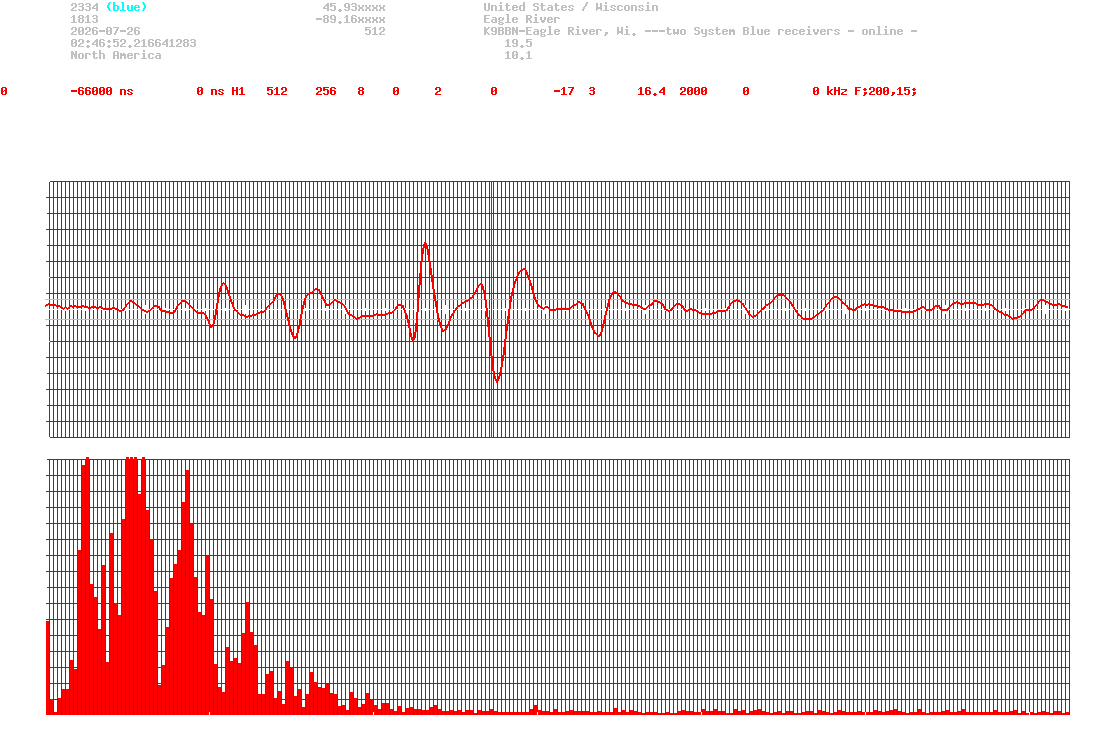
Task: Select the United States / Wisconsin text
Action: [x=571, y=7]
